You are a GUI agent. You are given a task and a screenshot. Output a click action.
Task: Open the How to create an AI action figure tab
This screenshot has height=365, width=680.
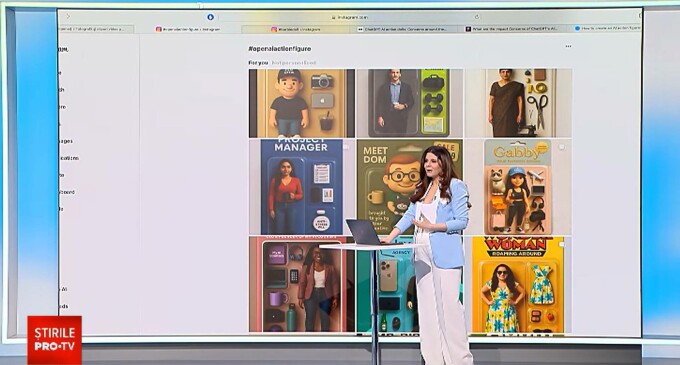pyautogui.click(x=606, y=28)
